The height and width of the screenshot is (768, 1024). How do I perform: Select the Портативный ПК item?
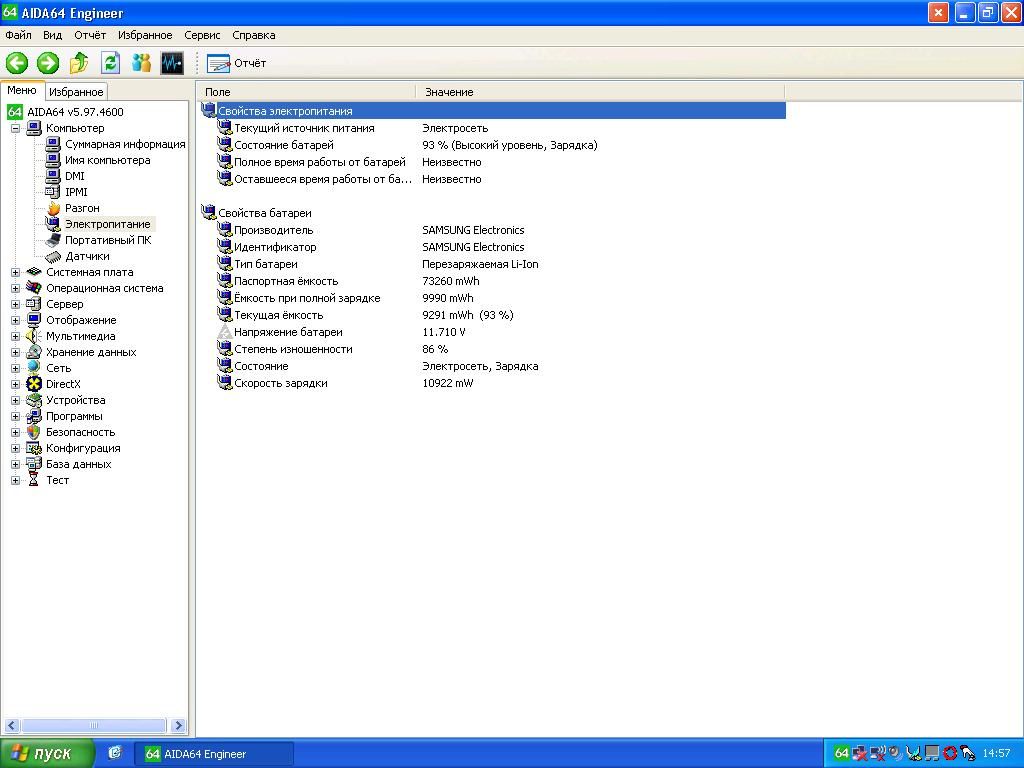[108, 240]
